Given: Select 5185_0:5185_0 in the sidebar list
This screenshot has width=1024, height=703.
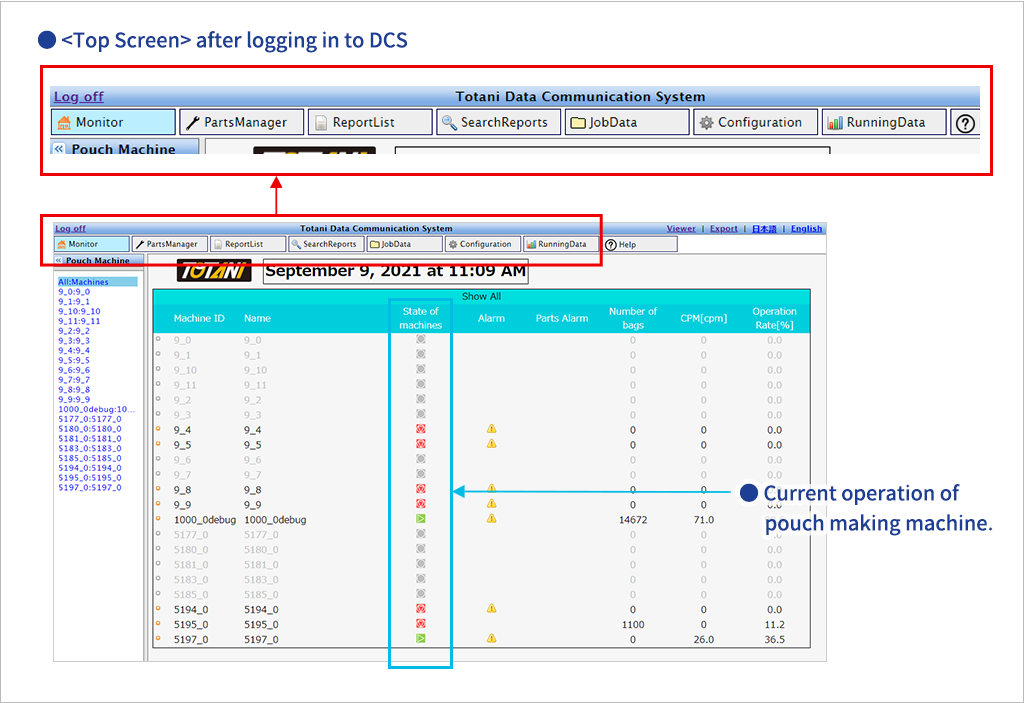Looking at the screenshot, I should tap(90, 458).
